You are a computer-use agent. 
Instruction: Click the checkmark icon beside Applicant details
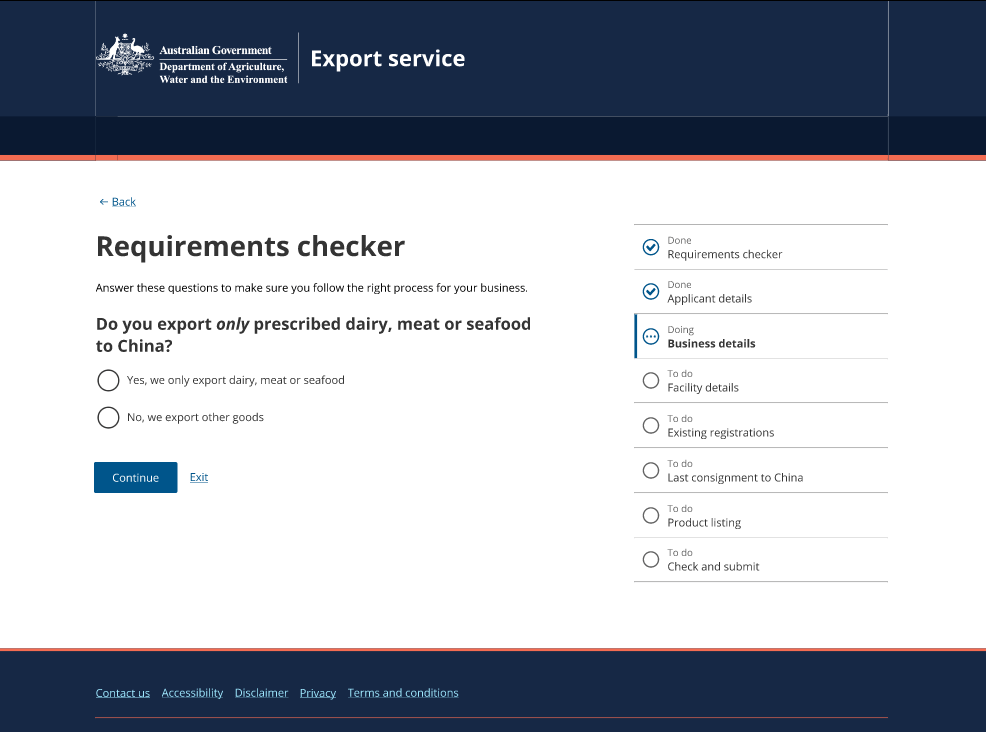tap(651, 291)
